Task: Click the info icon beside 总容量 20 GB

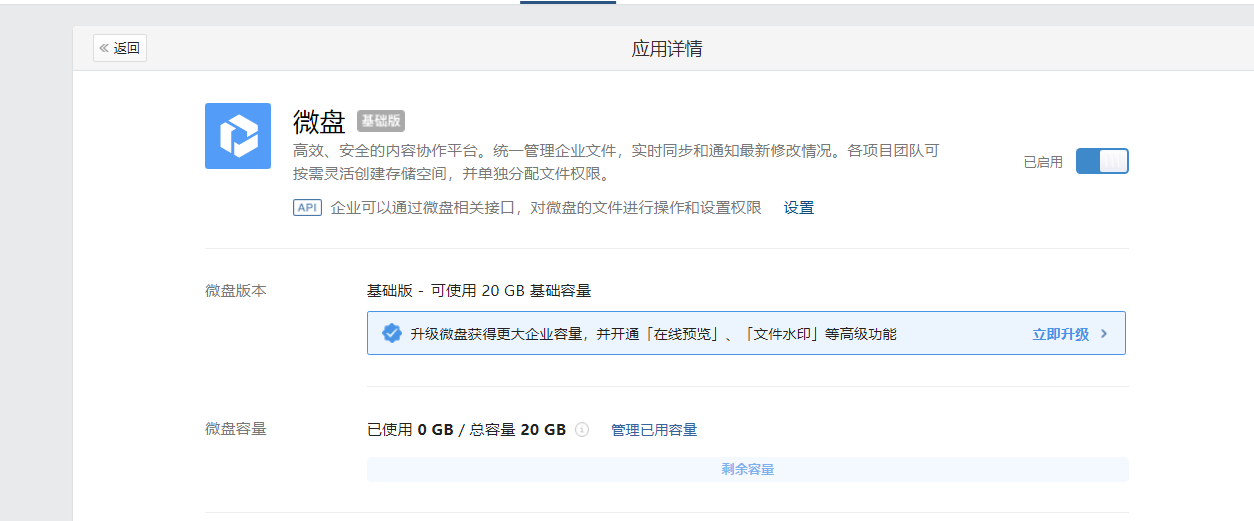Action: (x=582, y=430)
